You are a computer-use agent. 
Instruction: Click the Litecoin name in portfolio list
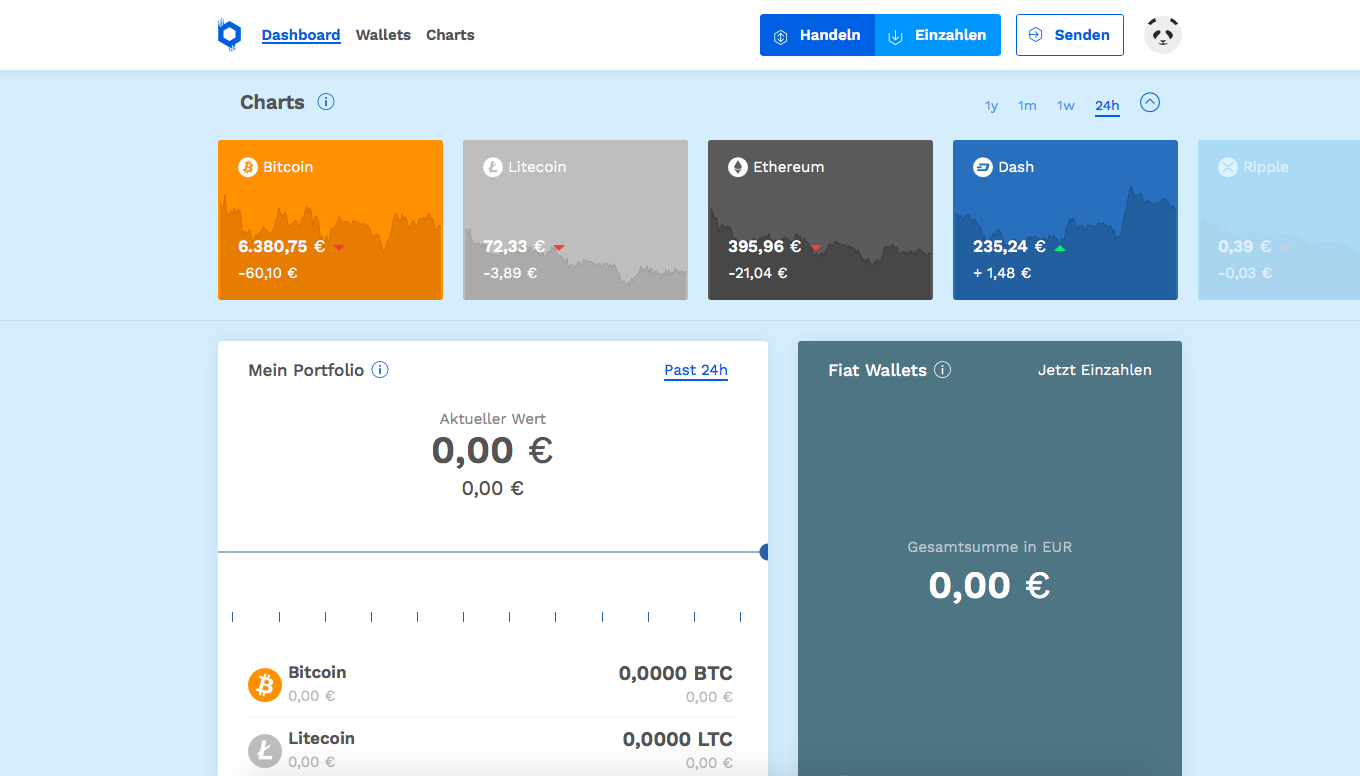click(321, 738)
